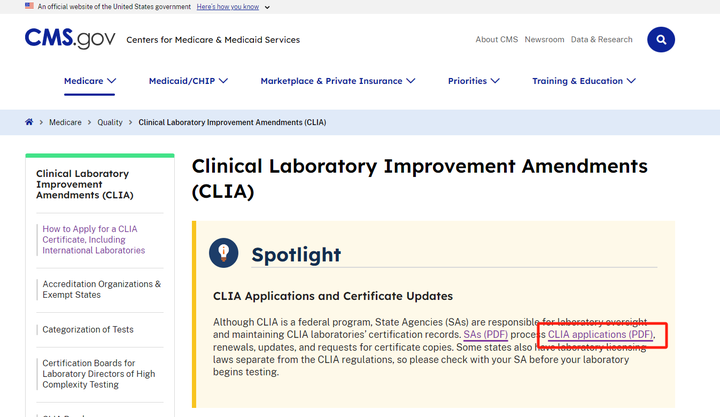The image size is (720, 417).
Task: Open Accreditation Organizations & Exempt States
Action: click(101, 289)
